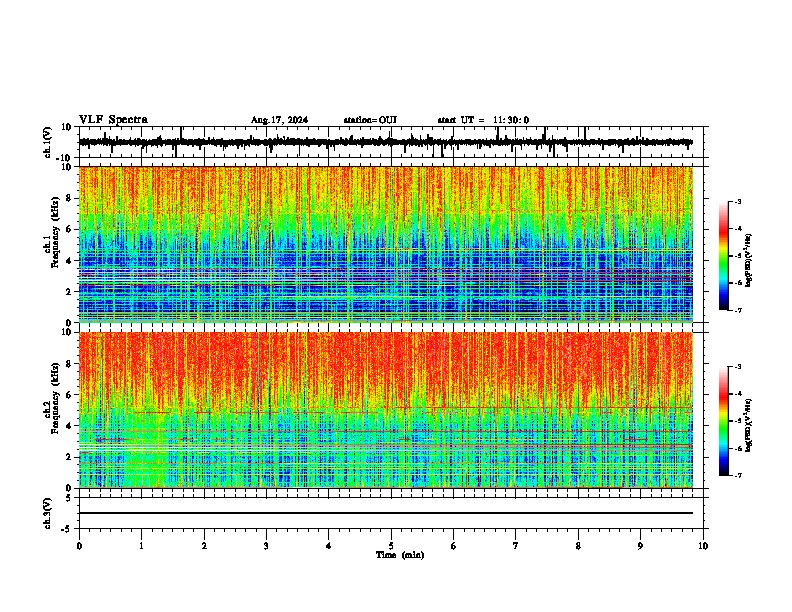Click the ch.2 spectrogram color bar

tap(723, 421)
